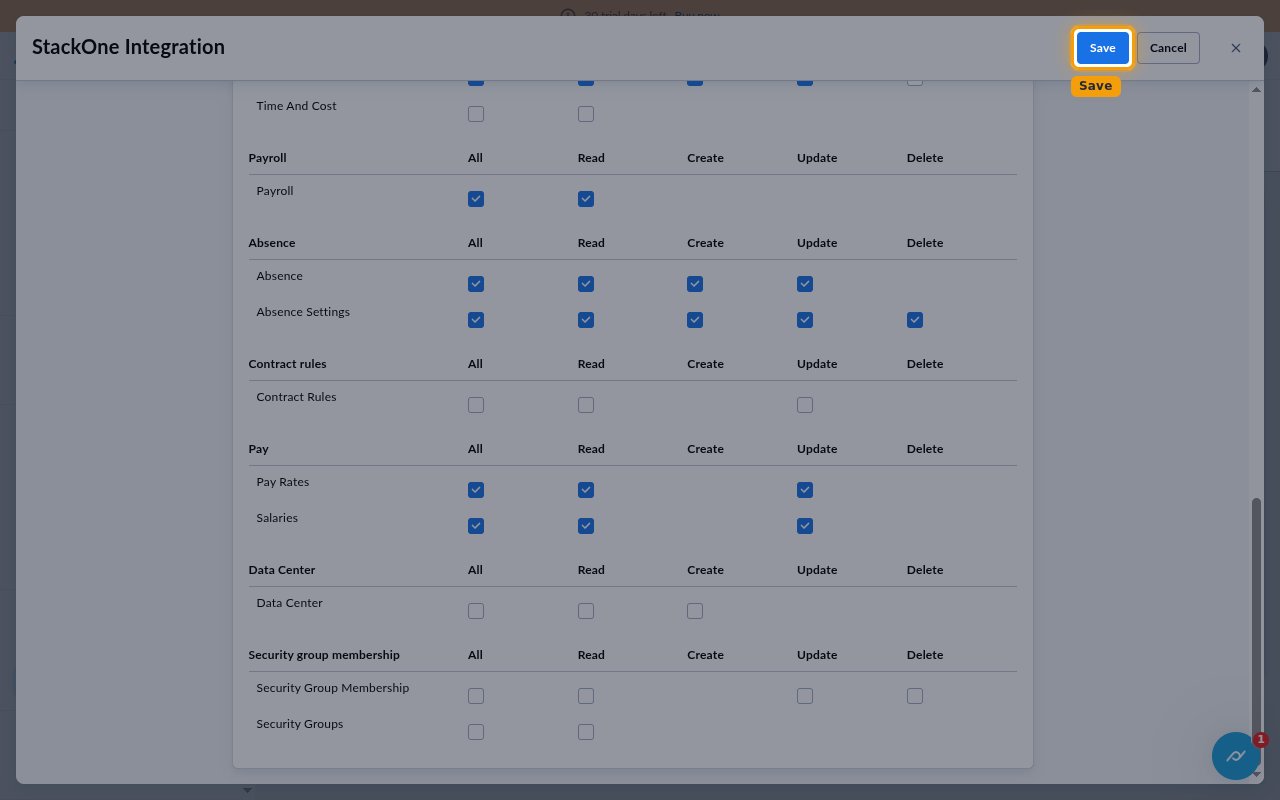Click the Absence Settings row label
Image resolution: width=1280 pixels, height=800 pixels.
(x=303, y=312)
